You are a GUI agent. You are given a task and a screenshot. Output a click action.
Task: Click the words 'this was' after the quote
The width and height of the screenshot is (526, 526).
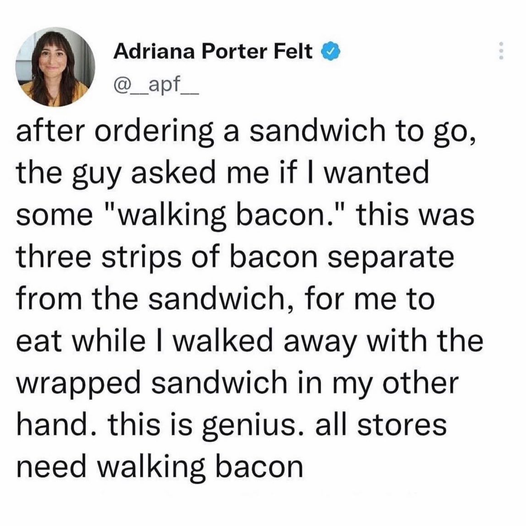(x=415, y=215)
